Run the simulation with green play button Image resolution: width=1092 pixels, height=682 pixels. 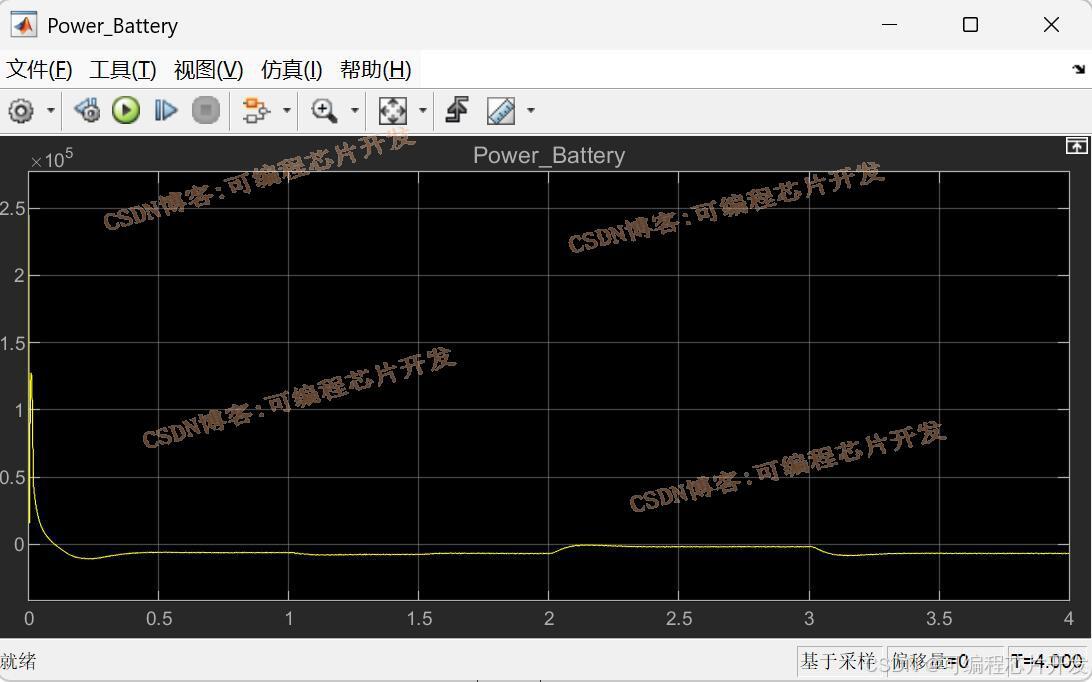point(126,110)
